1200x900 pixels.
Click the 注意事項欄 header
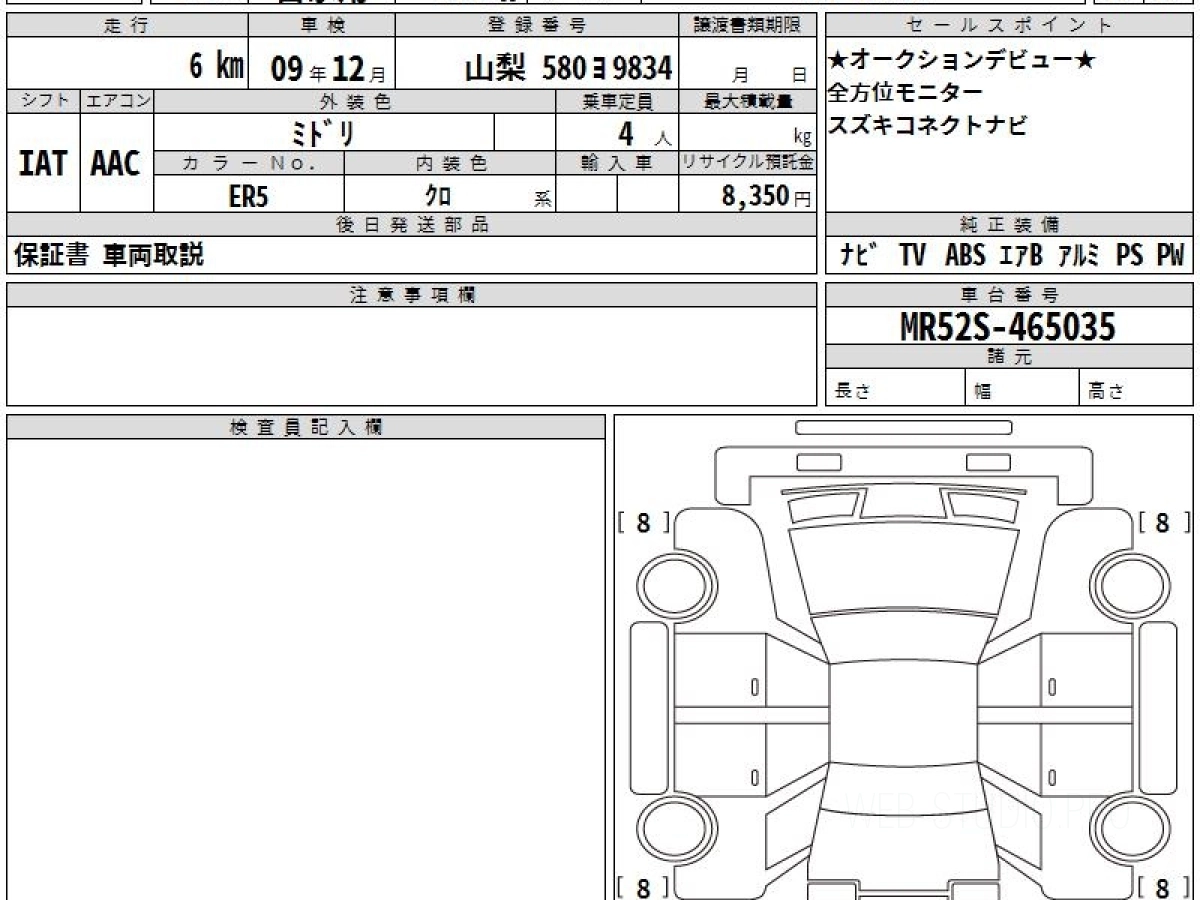pyautogui.click(x=412, y=295)
